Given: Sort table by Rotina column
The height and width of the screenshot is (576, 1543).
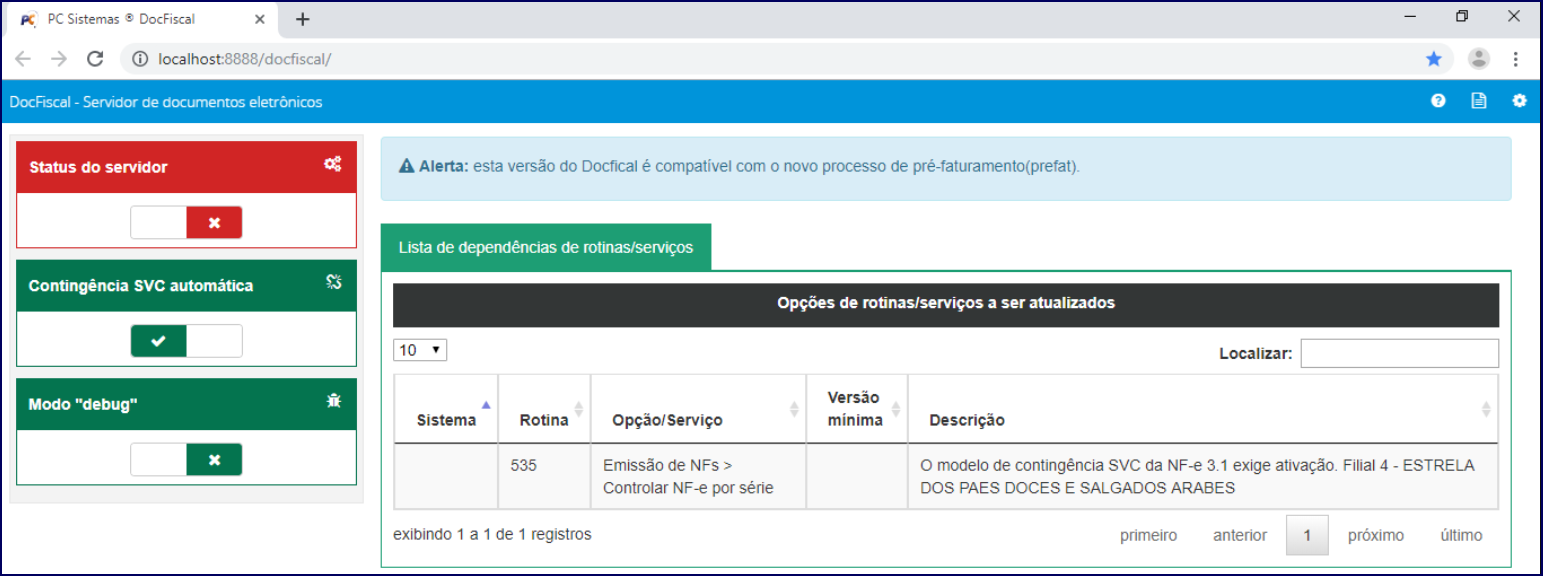Looking at the screenshot, I should [x=544, y=410].
